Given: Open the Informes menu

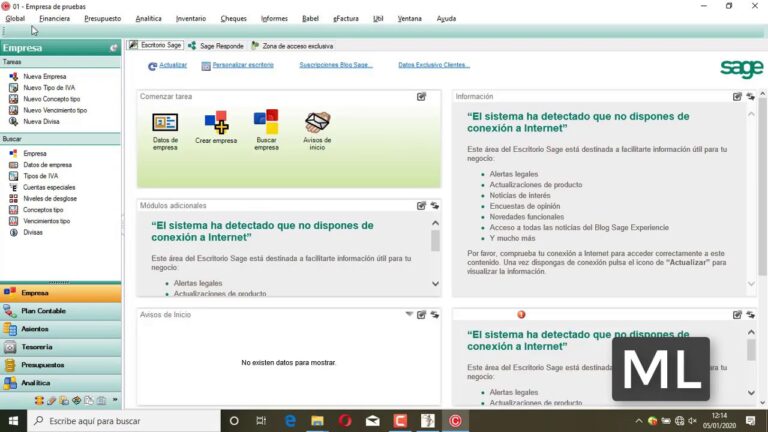Looking at the screenshot, I should click(274, 19).
